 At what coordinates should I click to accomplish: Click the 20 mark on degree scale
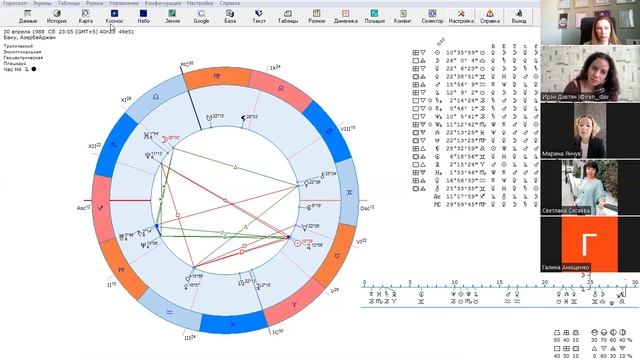544,282
